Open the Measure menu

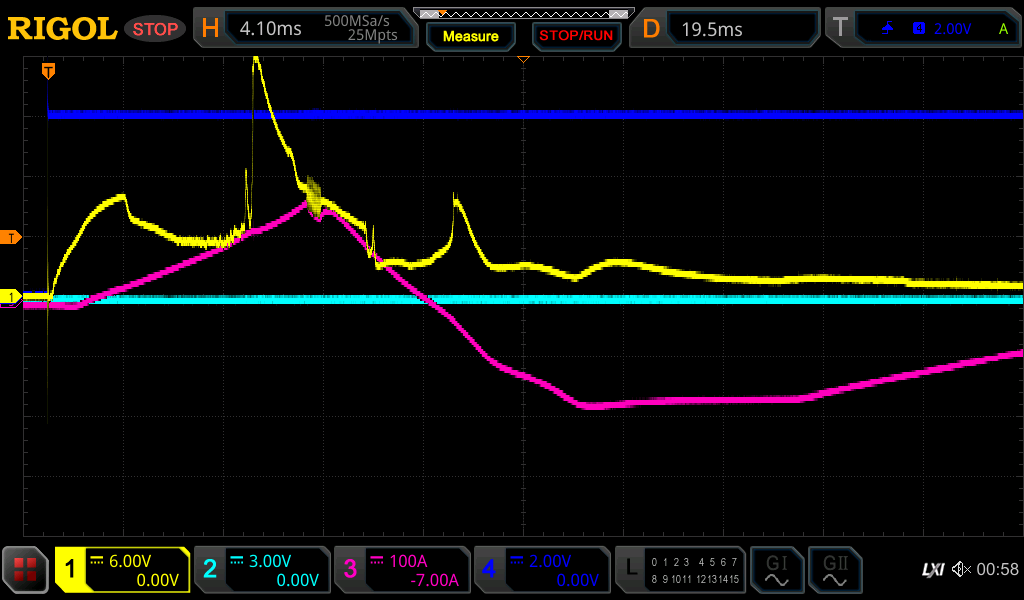click(470, 36)
